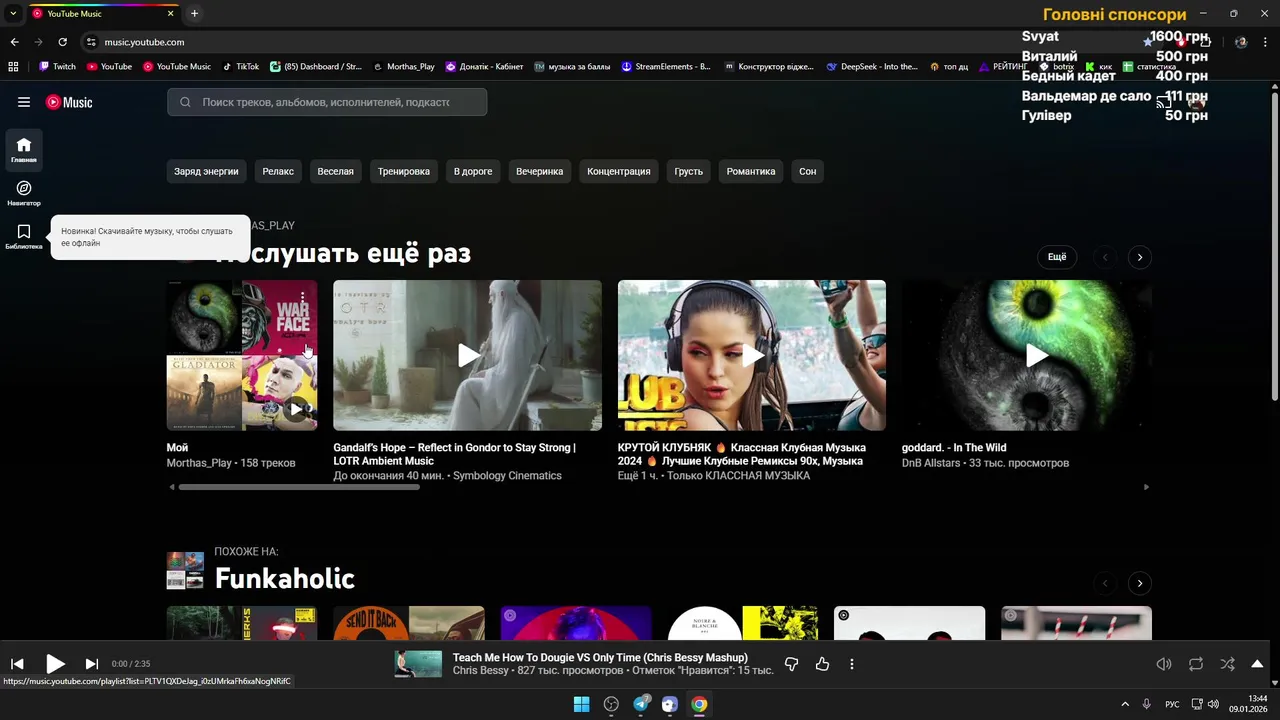Open the player three-dot options menu
Screen dimensions: 1280x720
pos(852,664)
